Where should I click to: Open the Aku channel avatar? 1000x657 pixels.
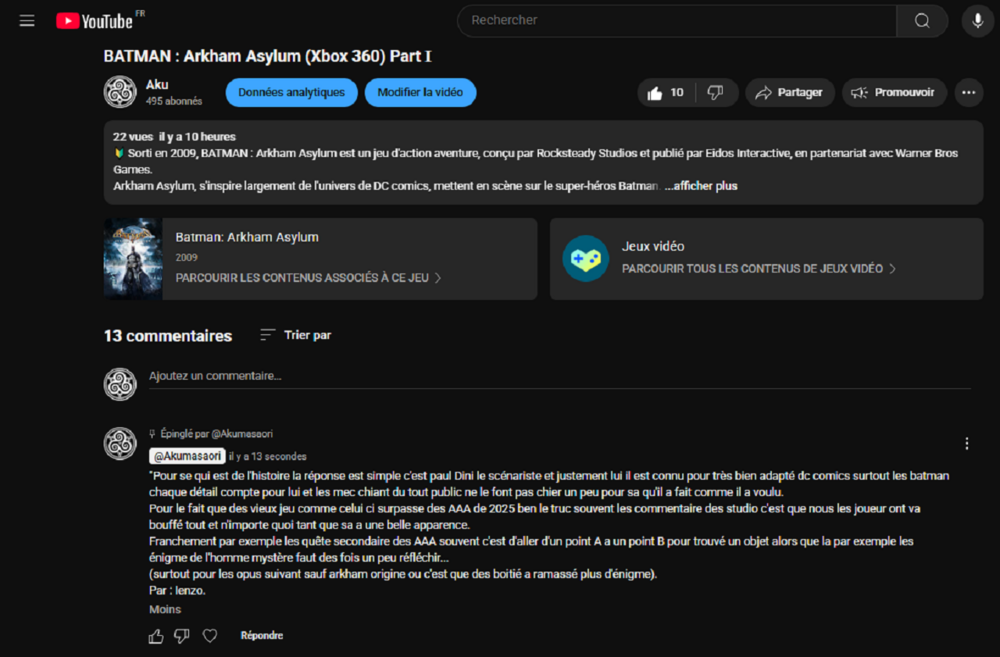click(x=120, y=92)
